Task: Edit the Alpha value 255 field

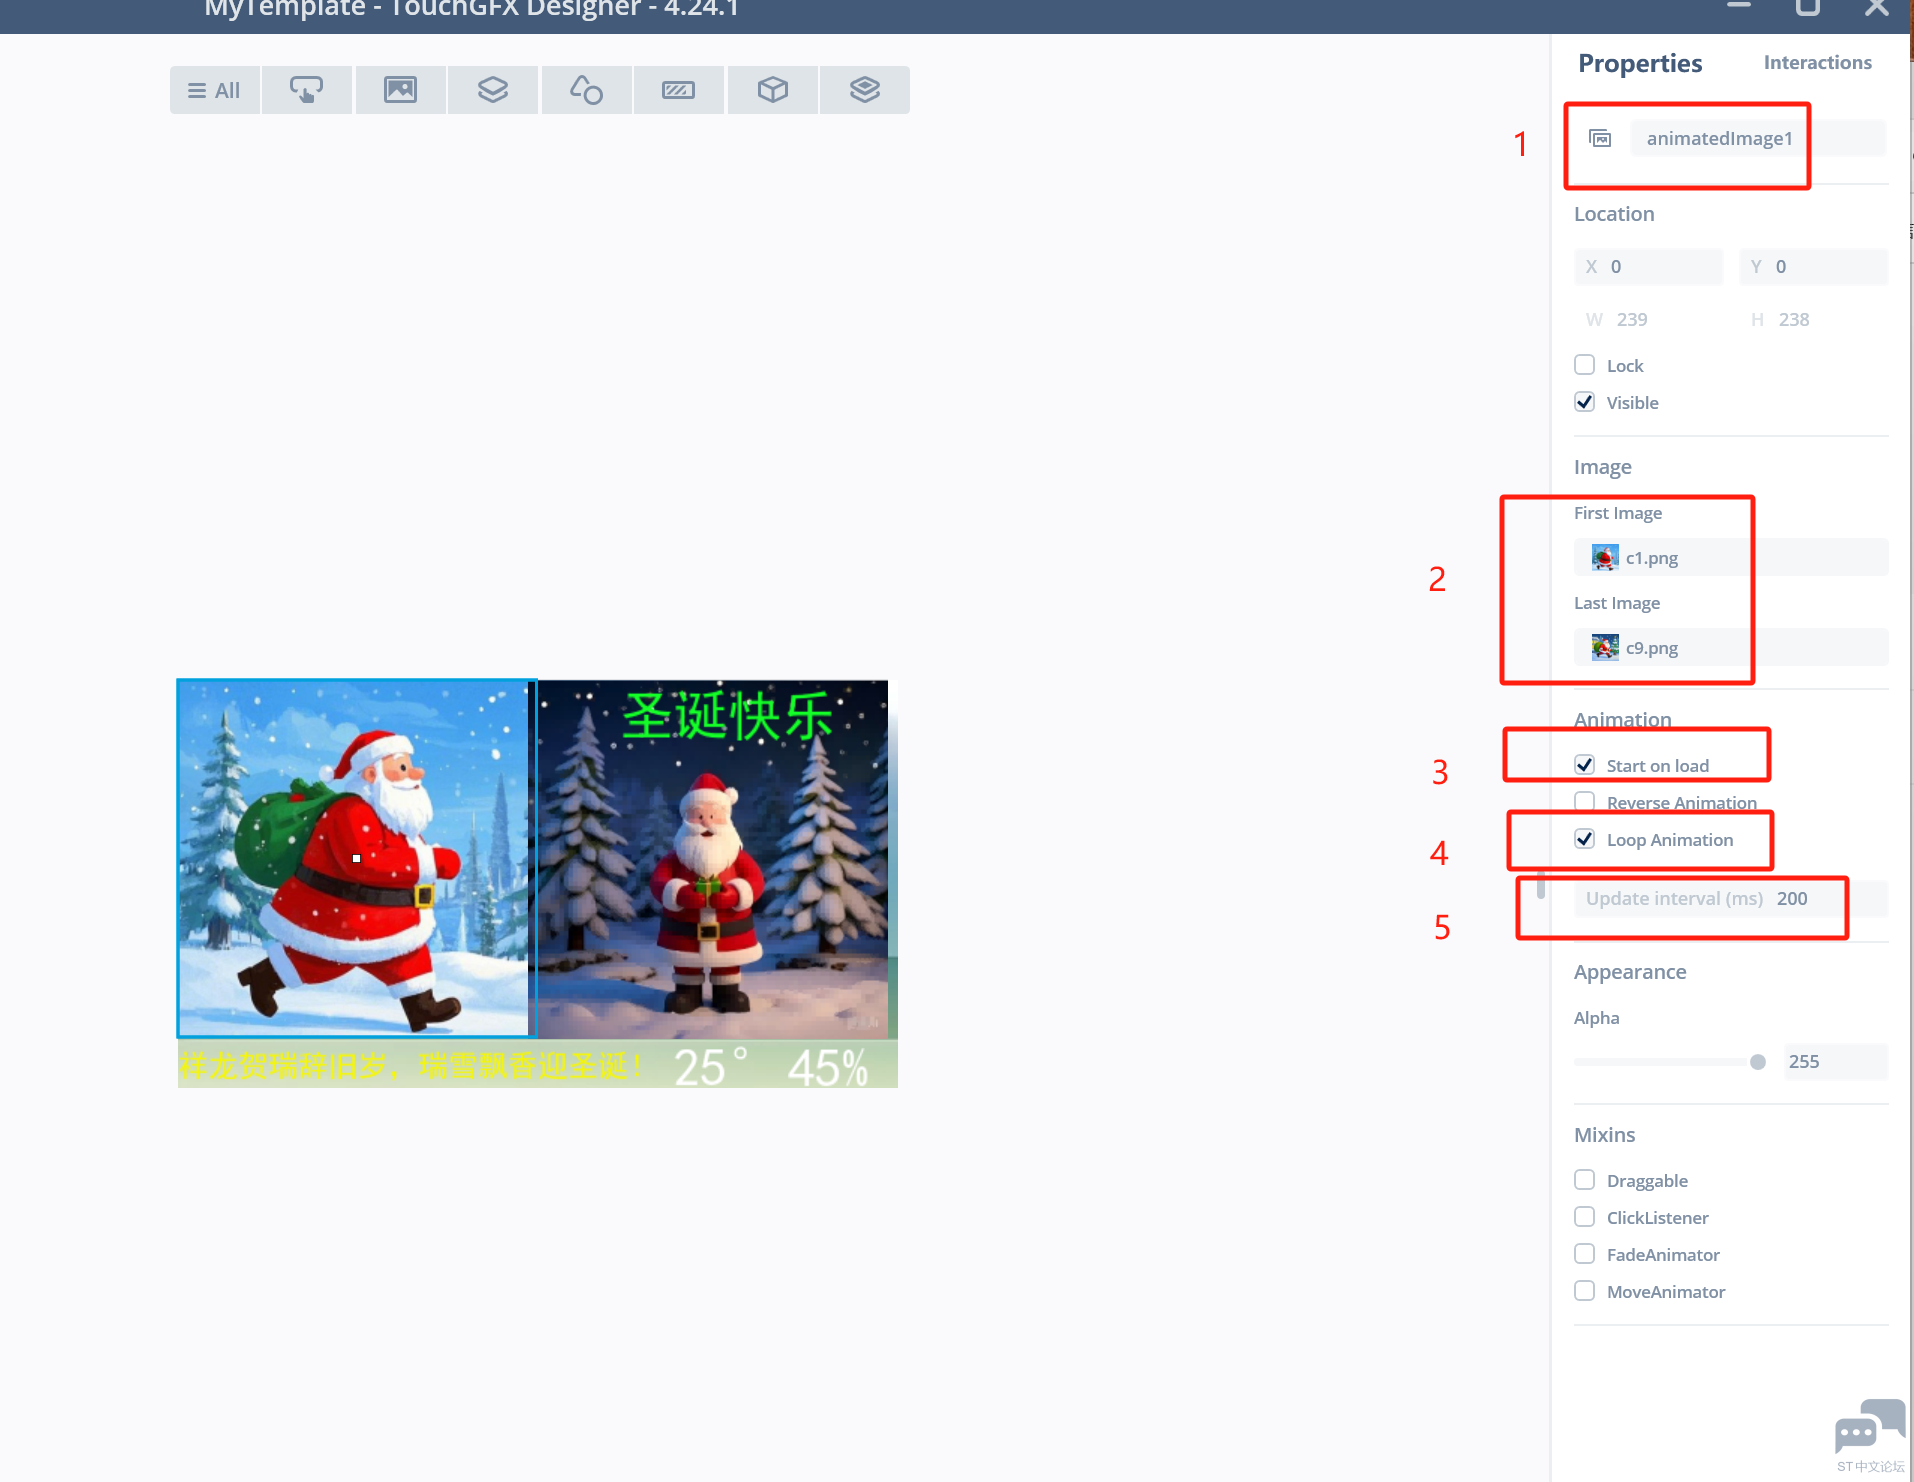Action: tap(1835, 1062)
